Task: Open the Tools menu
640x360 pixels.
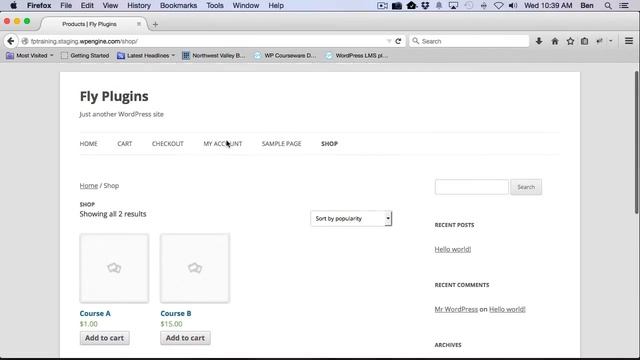Action: [215, 5]
